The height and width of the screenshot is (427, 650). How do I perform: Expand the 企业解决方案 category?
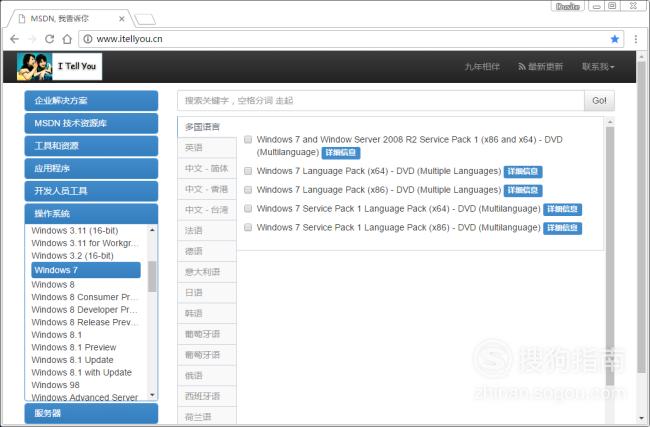[91, 101]
